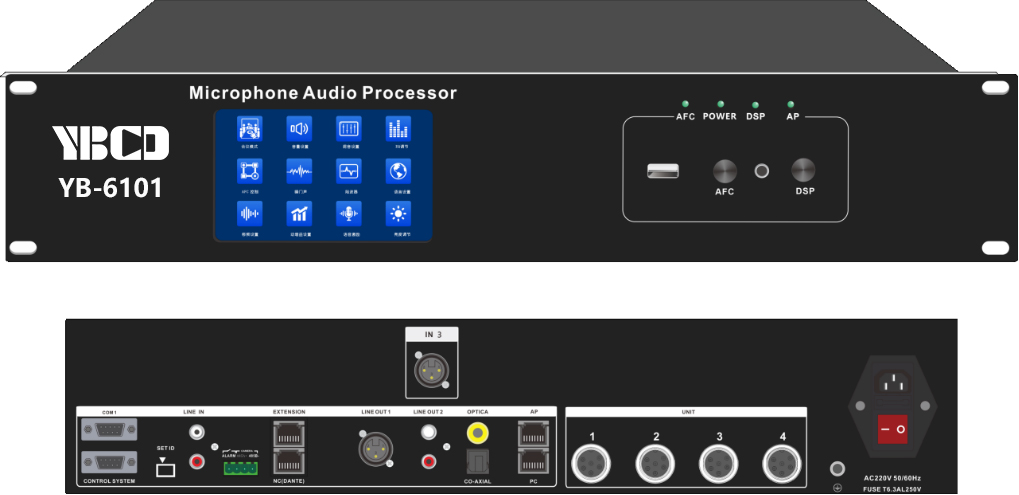The width and height of the screenshot is (1019, 495).
Task: Tap the vertical sound-wave bars icon
Action: coord(250,213)
